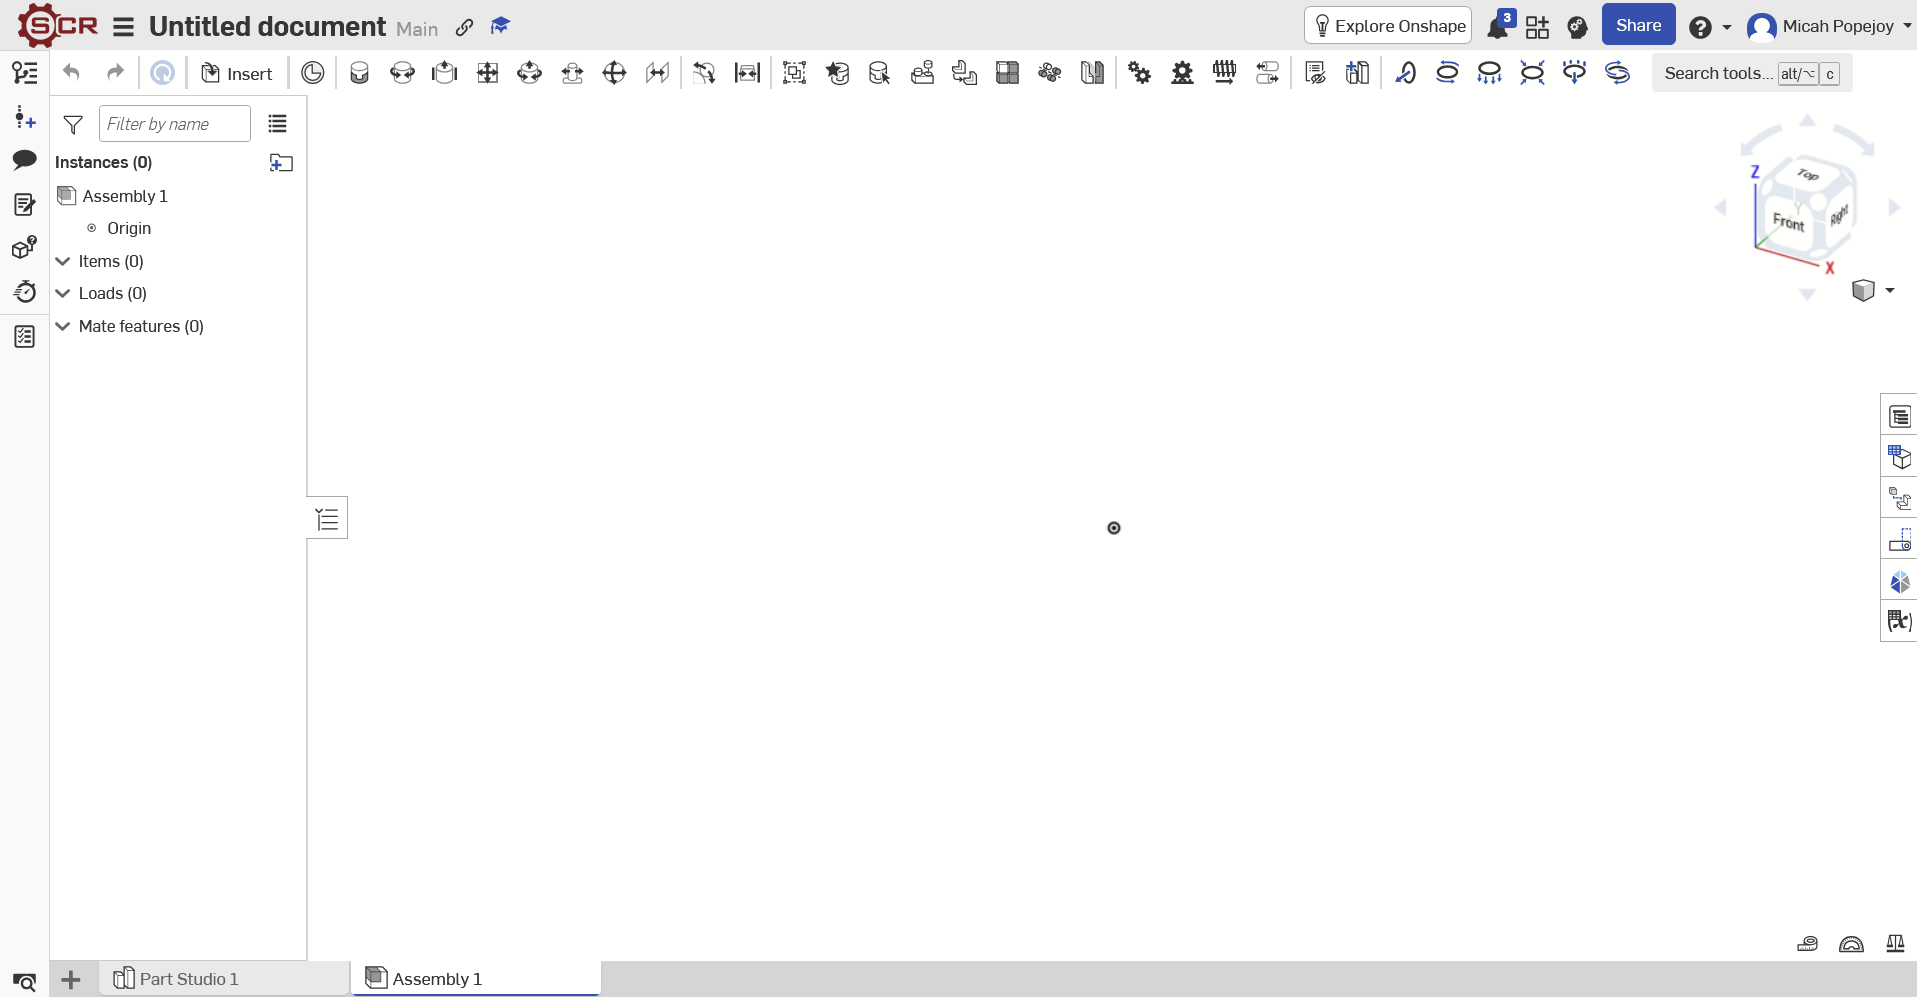Expand the Mate features (0) section
The height and width of the screenshot is (997, 1917).
(63, 326)
